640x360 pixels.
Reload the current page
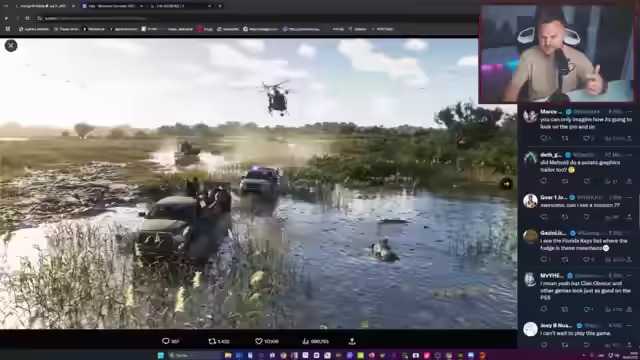click(x=27, y=18)
